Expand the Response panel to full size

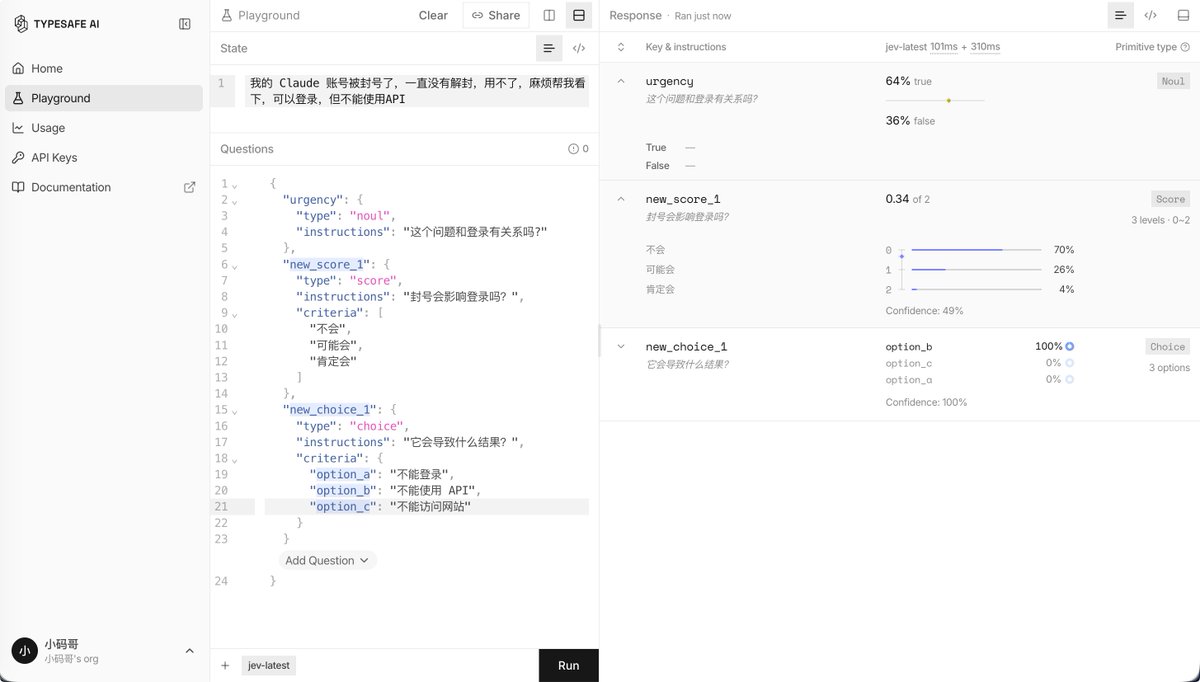(x=1181, y=15)
